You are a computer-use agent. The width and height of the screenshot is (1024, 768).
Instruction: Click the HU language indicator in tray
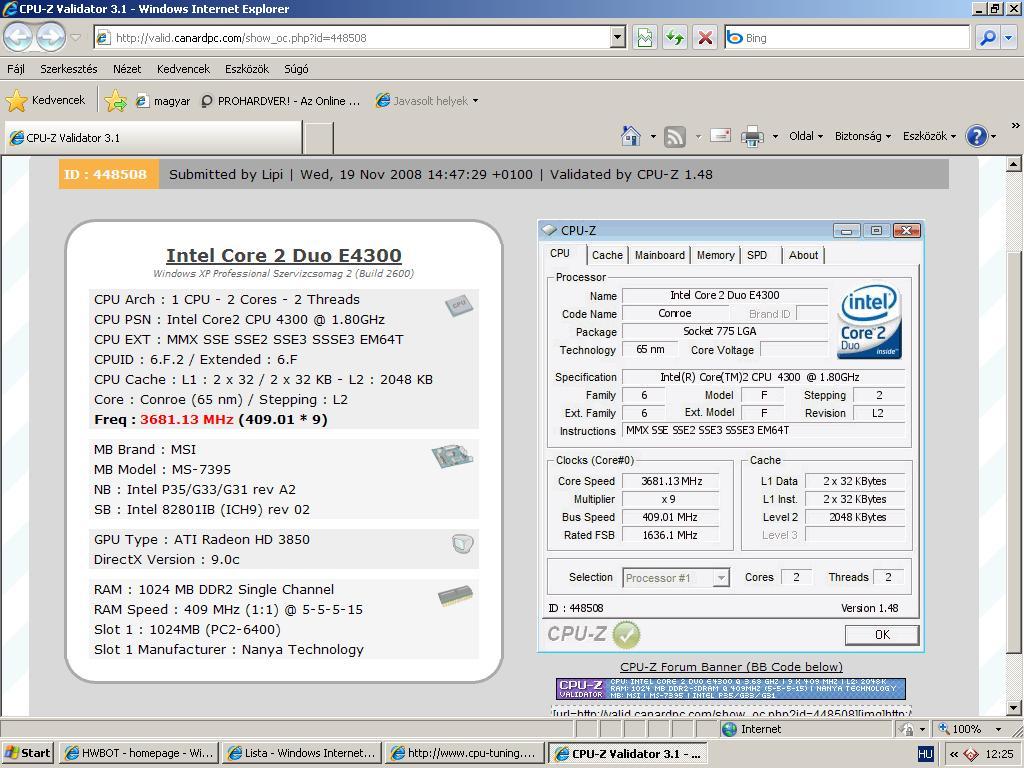pyautogui.click(x=925, y=754)
